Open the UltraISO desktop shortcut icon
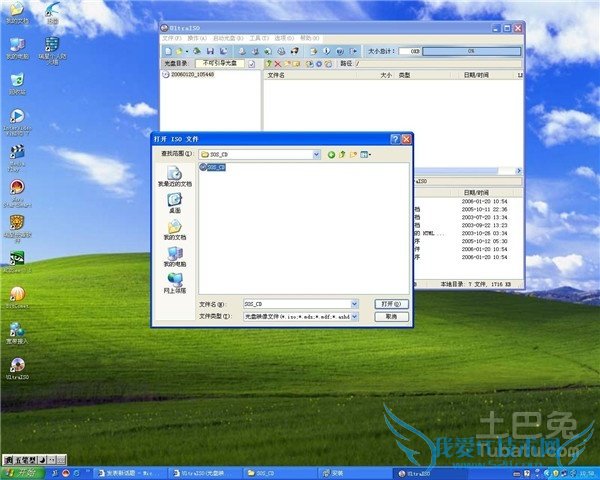 (x=17, y=369)
